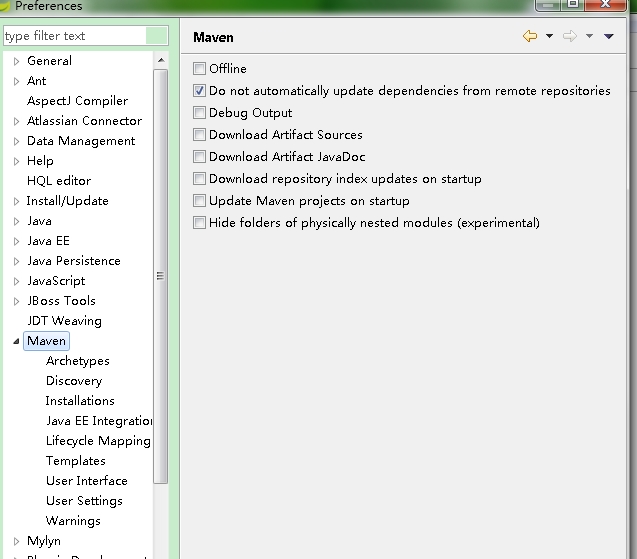Click the tree scrollbar up arrow
637x559 pixels.
(x=161, y=60)
